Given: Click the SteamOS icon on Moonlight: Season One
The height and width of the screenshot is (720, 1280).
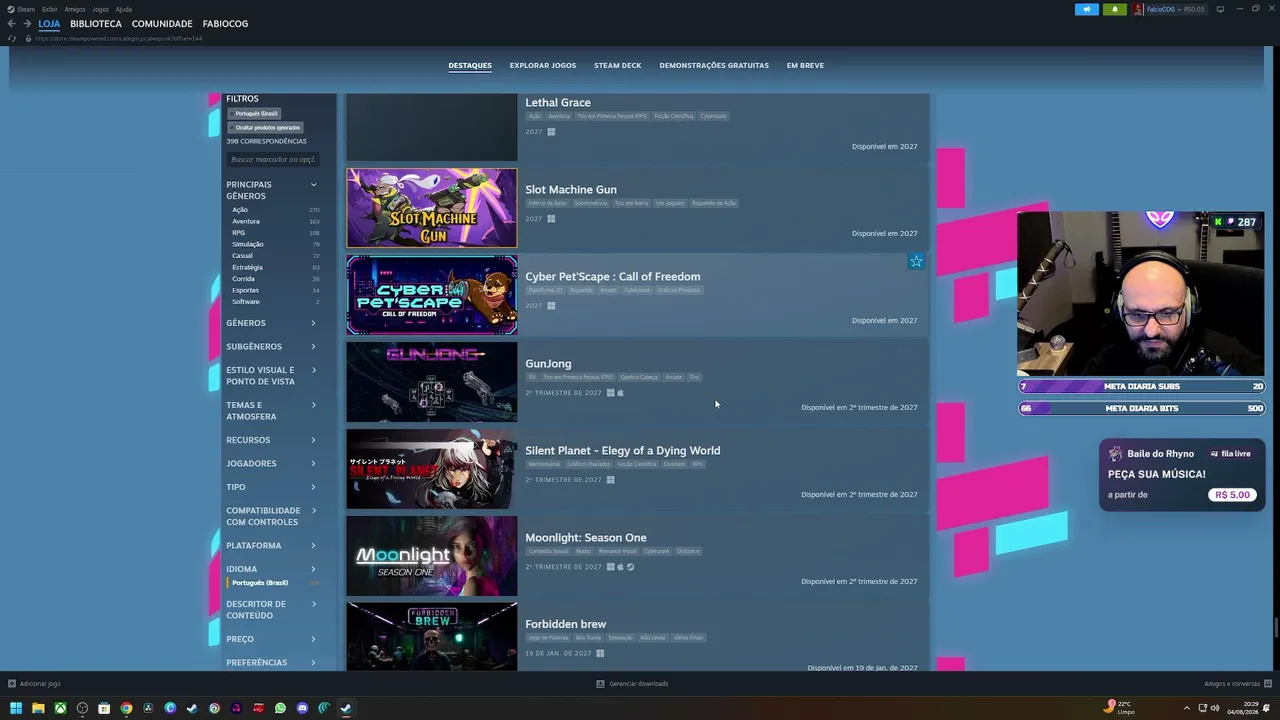Looking at the screenshot, I should point(630,567).
